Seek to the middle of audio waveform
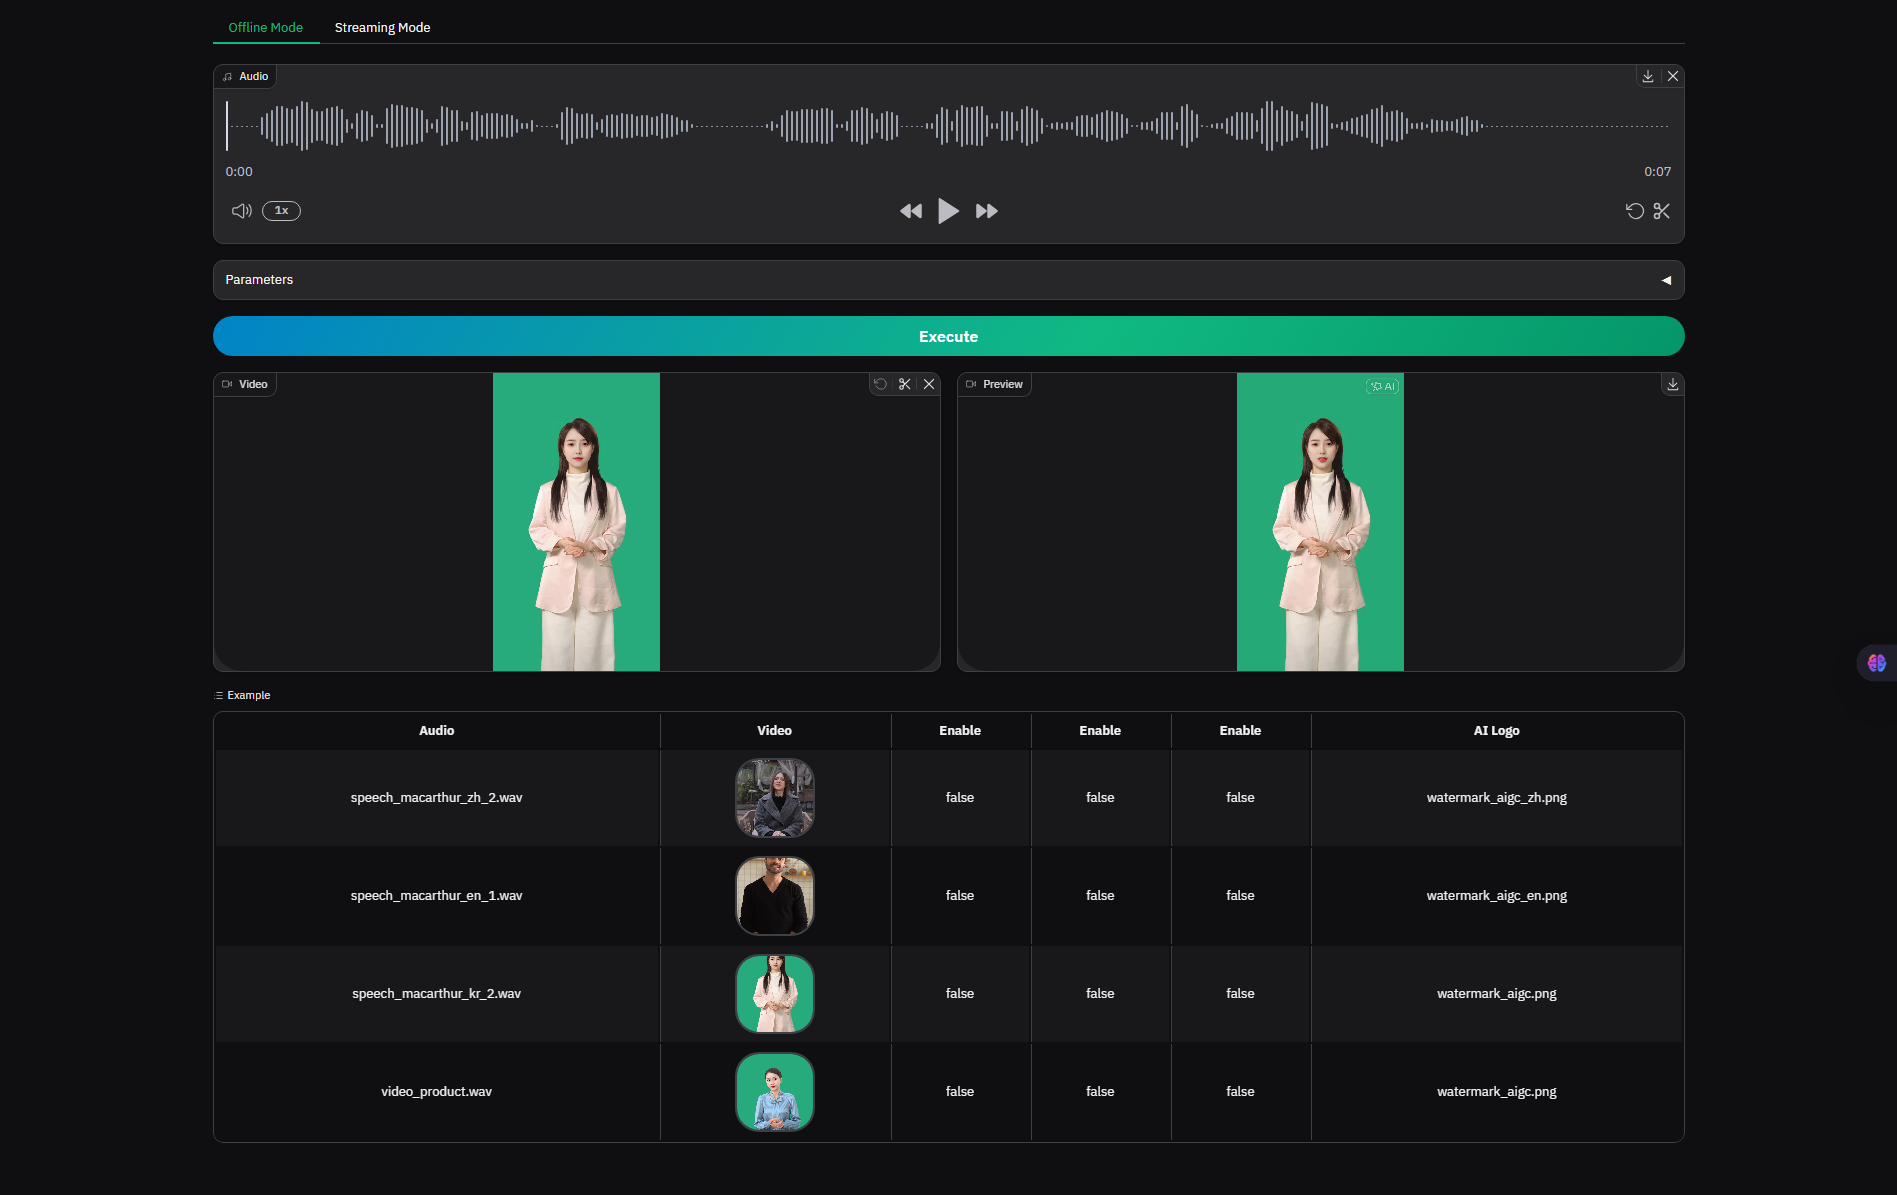The image size is (1897, 1195). pyautogui.click(x=948, y=126)
